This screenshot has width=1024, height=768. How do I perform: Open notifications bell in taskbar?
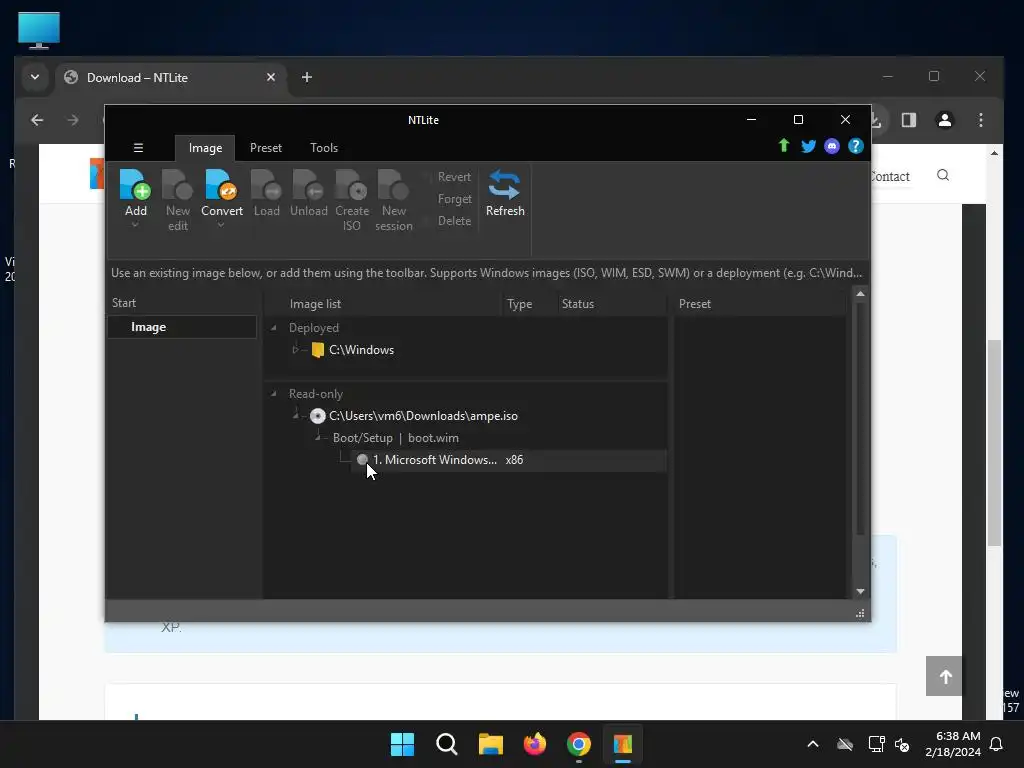(996, 744)
